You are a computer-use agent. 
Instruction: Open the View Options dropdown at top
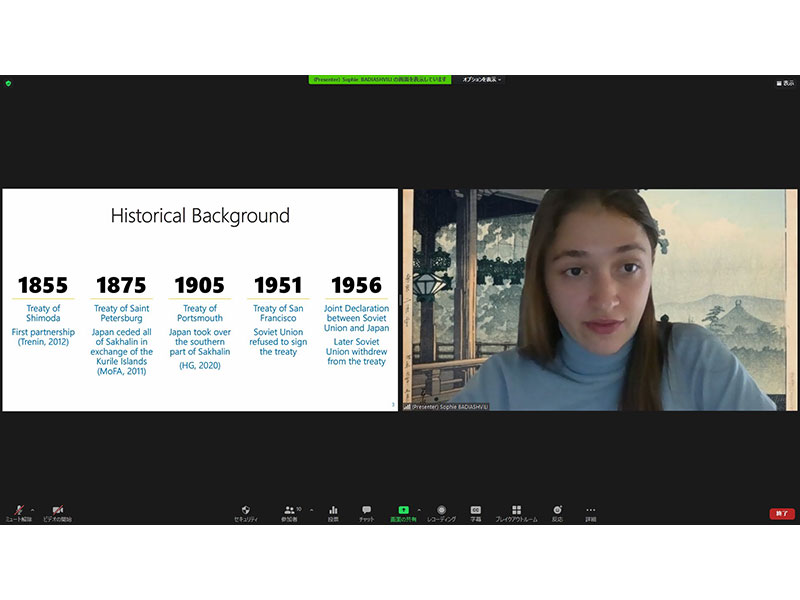pyautogui.click(x=482, y=79)
